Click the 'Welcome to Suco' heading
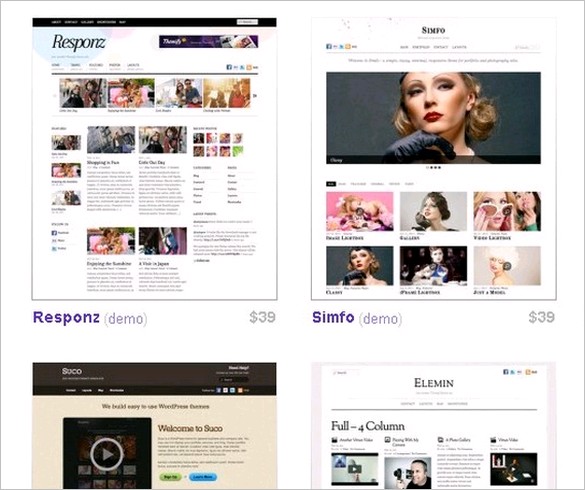 click(x=190, y=428)
